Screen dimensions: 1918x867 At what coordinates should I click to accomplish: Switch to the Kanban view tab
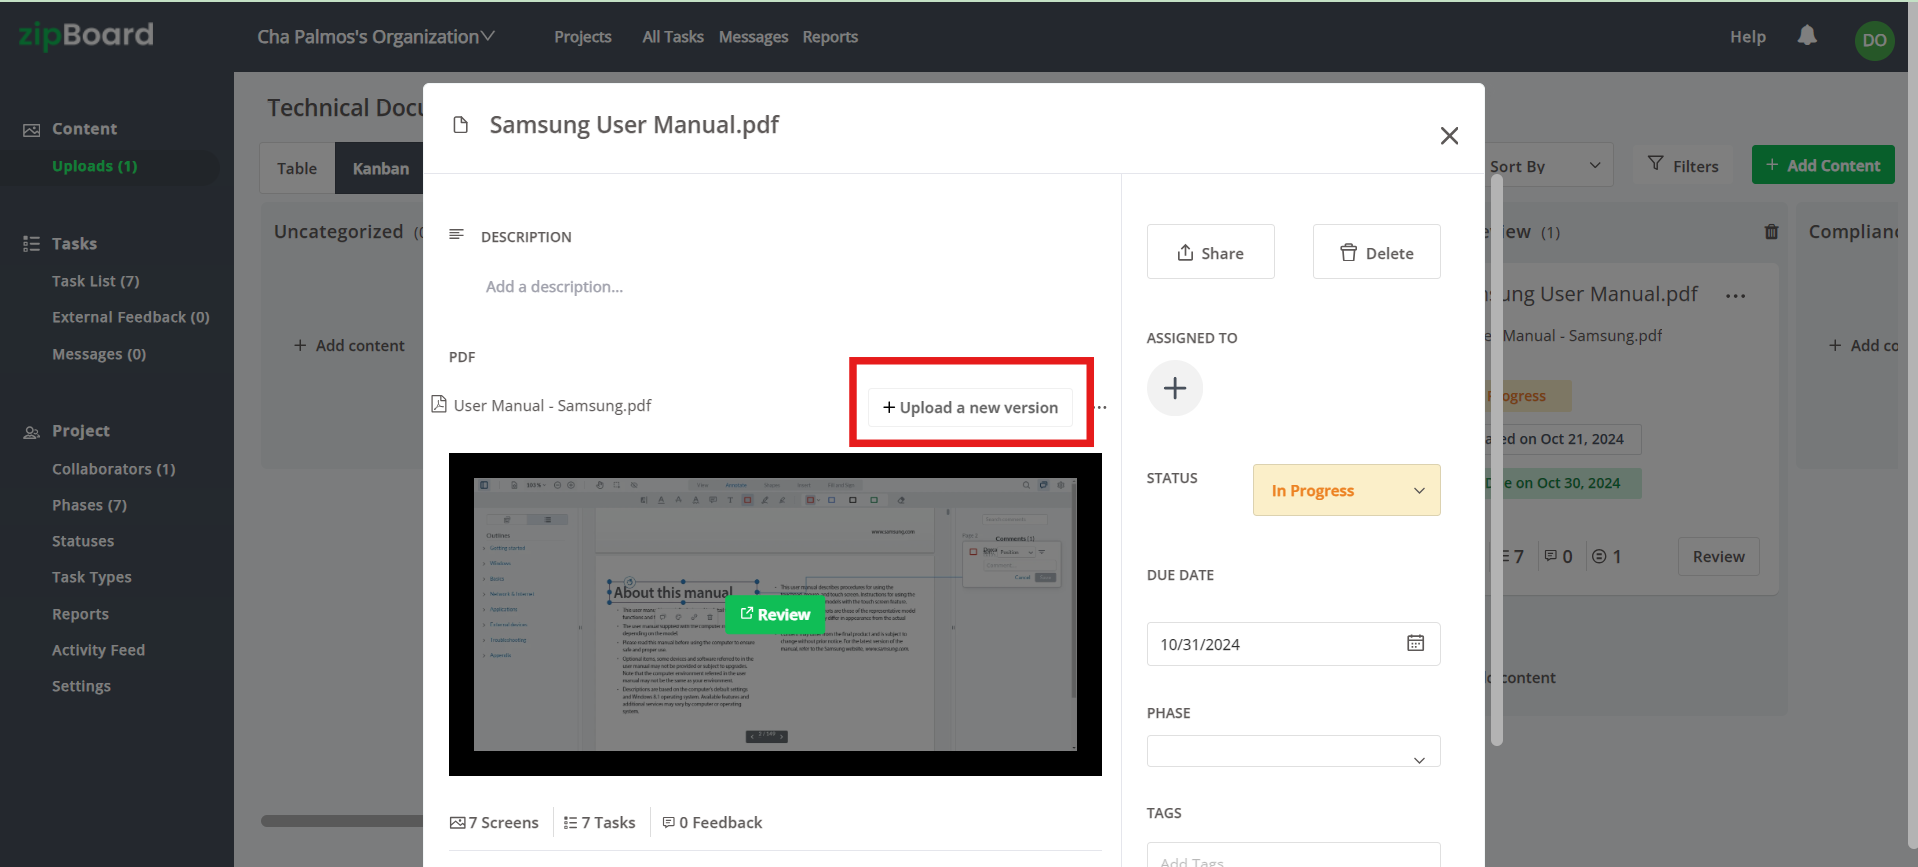[380, 168]
